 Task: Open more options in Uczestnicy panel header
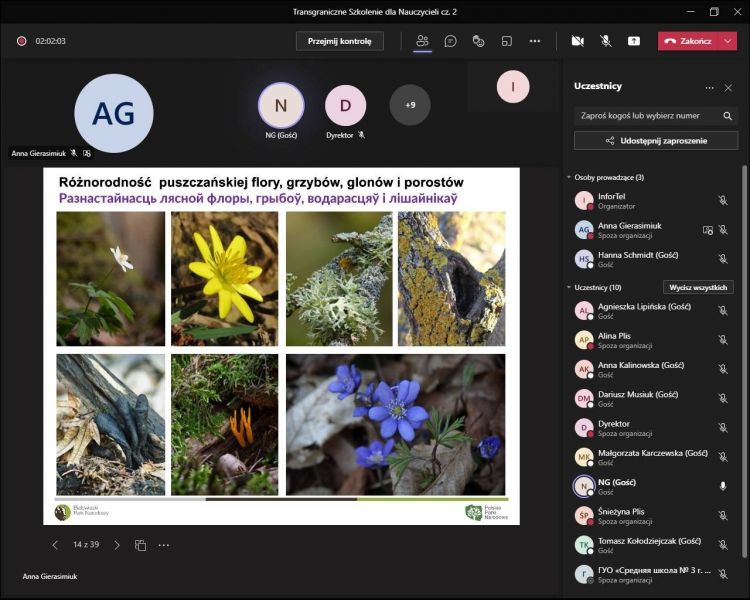point(710,87)
